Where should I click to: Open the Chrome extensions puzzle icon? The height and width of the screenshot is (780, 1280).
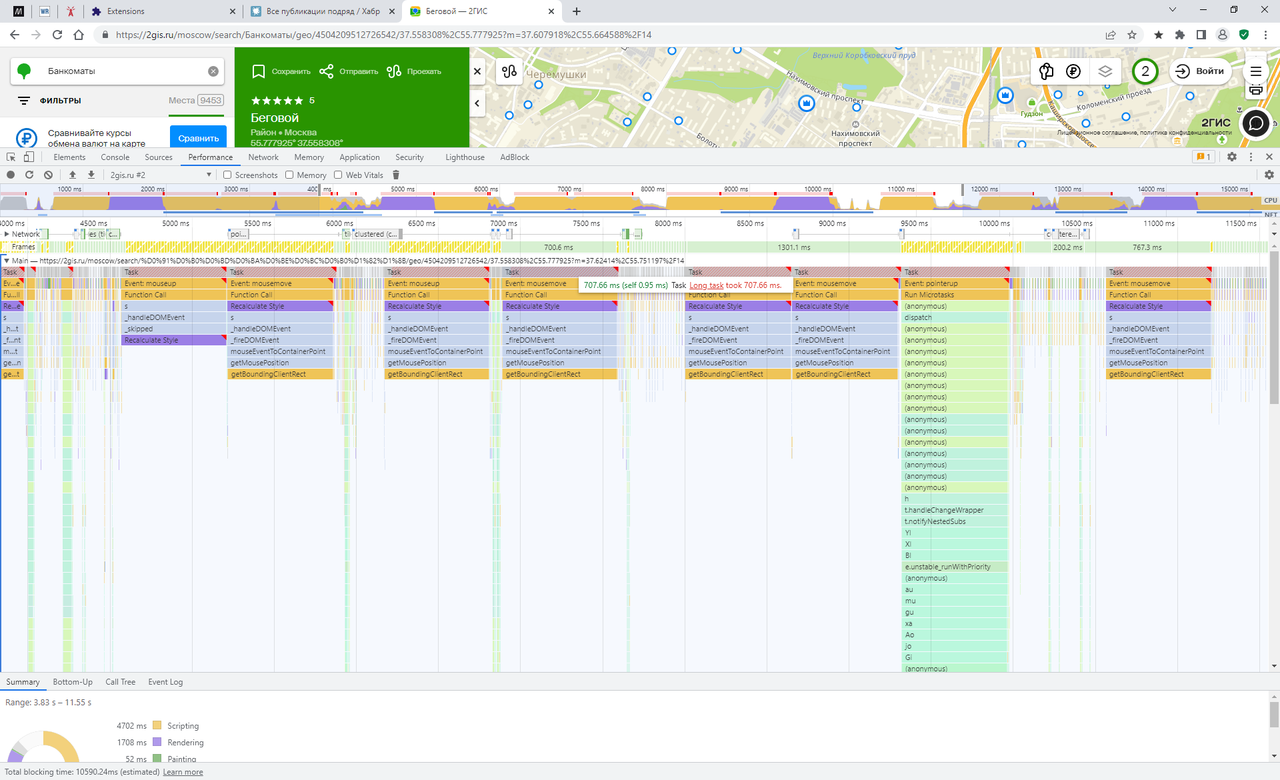pos(1180,34)
